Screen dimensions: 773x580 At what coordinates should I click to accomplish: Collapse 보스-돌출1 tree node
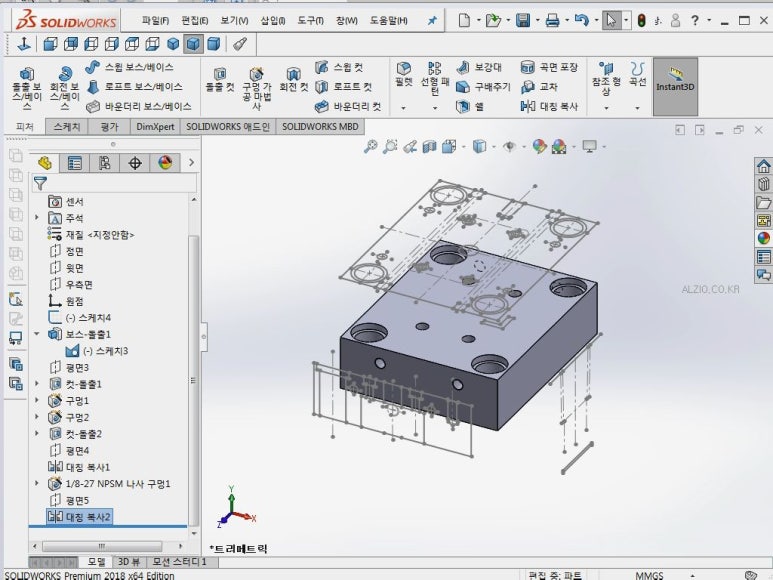pyautogui.click(x=37, y=334)
